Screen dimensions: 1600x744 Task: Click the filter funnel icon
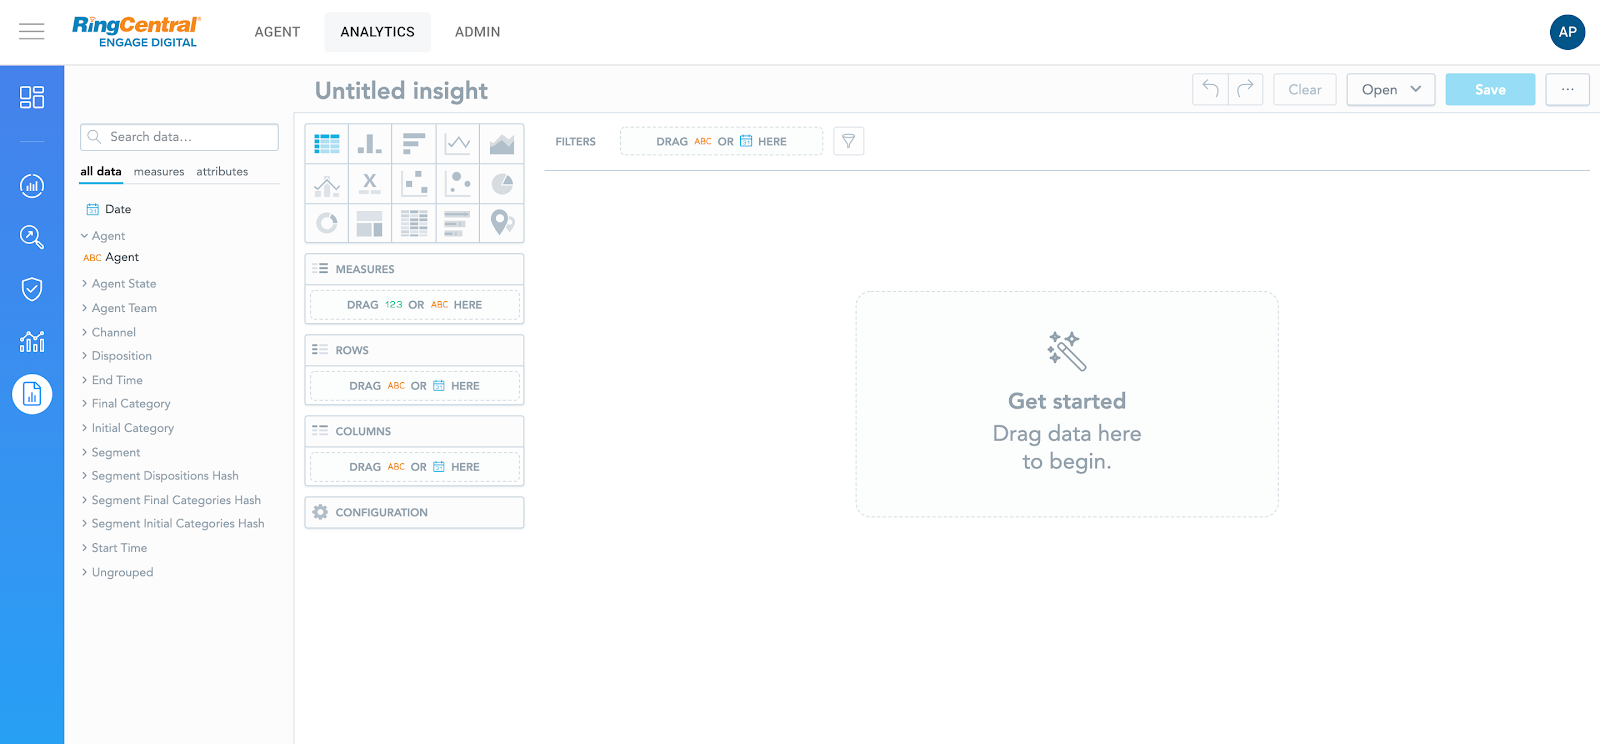(848, 141)
